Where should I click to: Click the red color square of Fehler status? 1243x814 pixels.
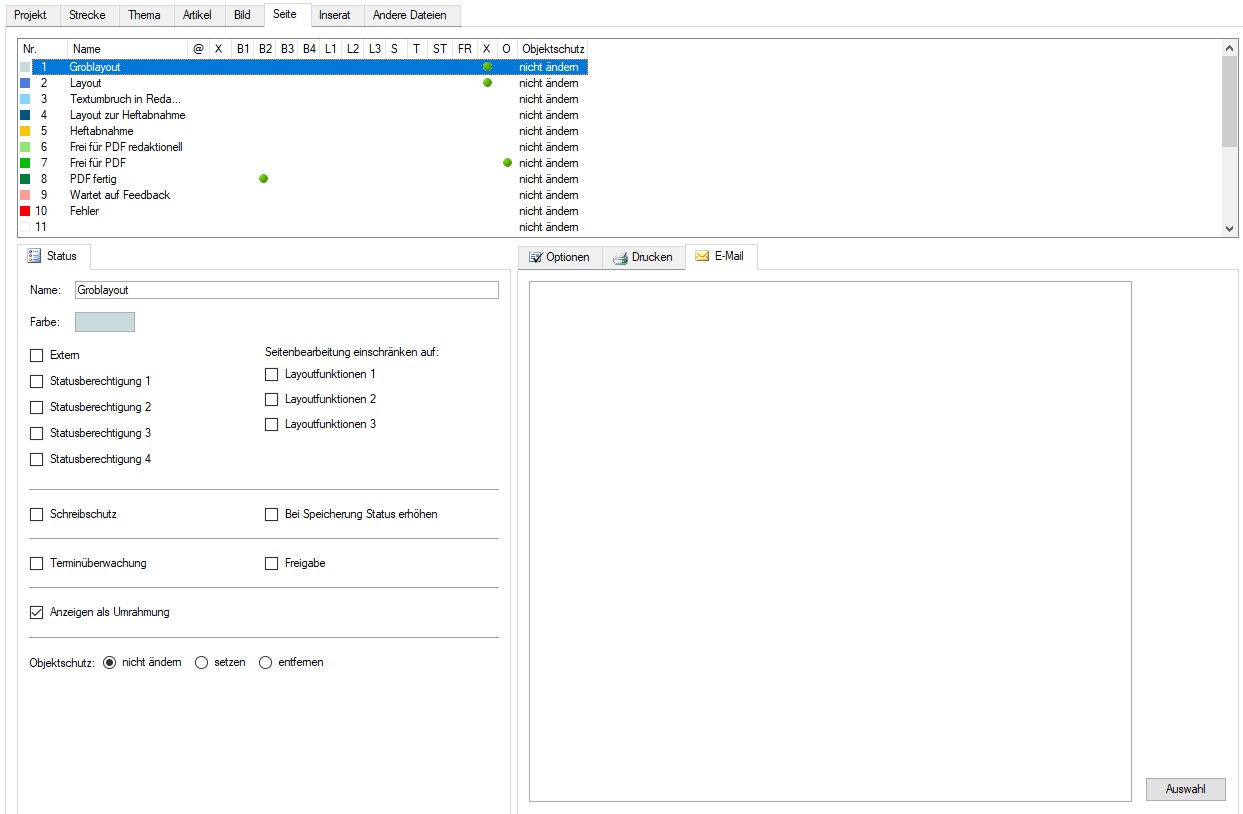click(x=25, y=211)
